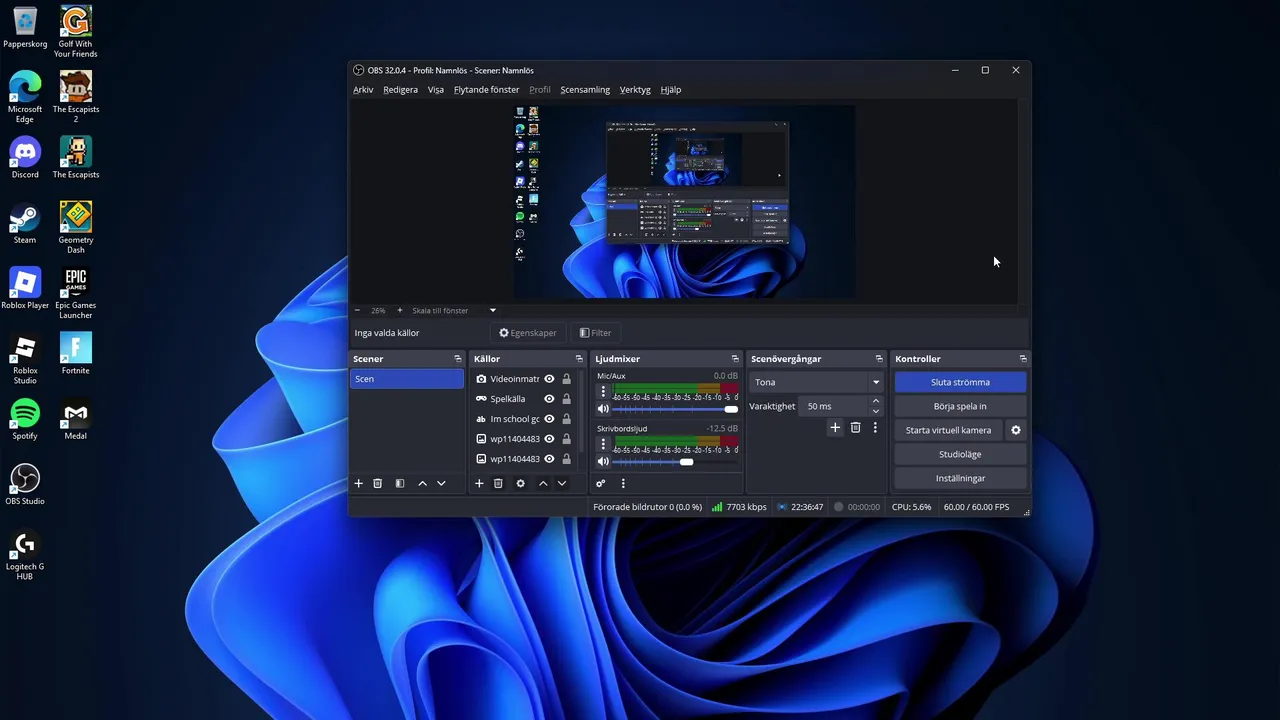Open Skala till fönster scaling dropdown
The height and width of the screenshot is (720, 1280).
[454, 310]
